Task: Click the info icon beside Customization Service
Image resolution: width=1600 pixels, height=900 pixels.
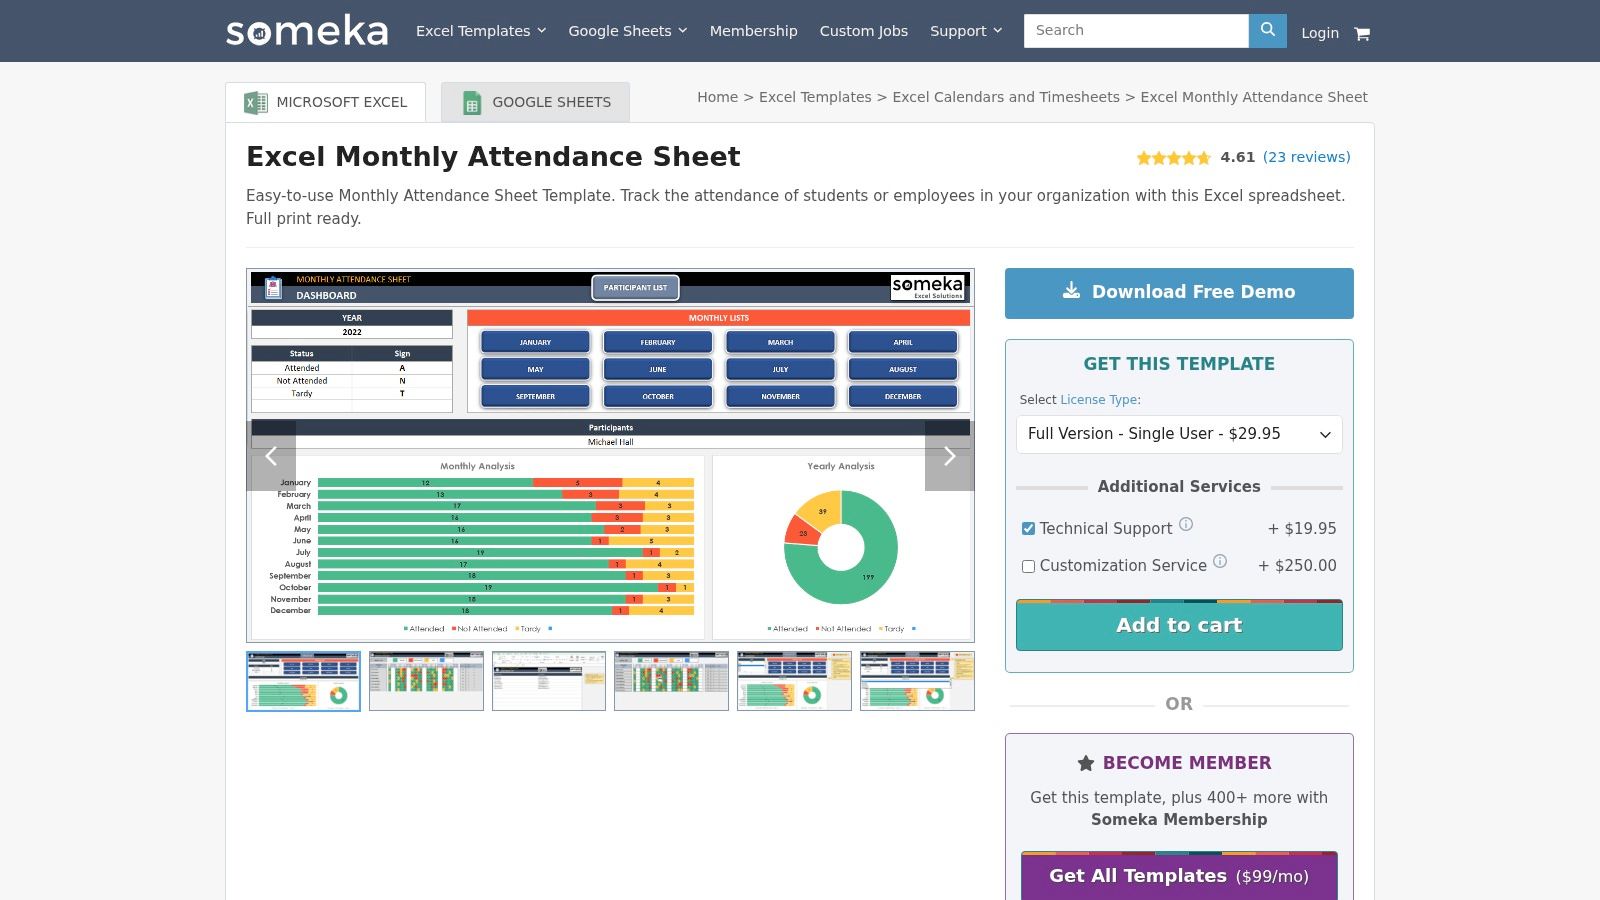Action: [1219, 561]
